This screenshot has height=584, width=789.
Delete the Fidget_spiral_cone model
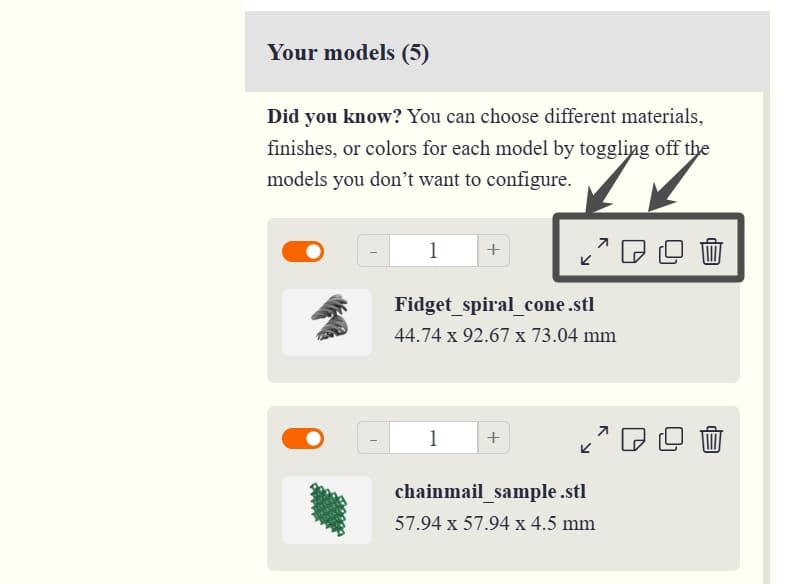tap(710, 251)
